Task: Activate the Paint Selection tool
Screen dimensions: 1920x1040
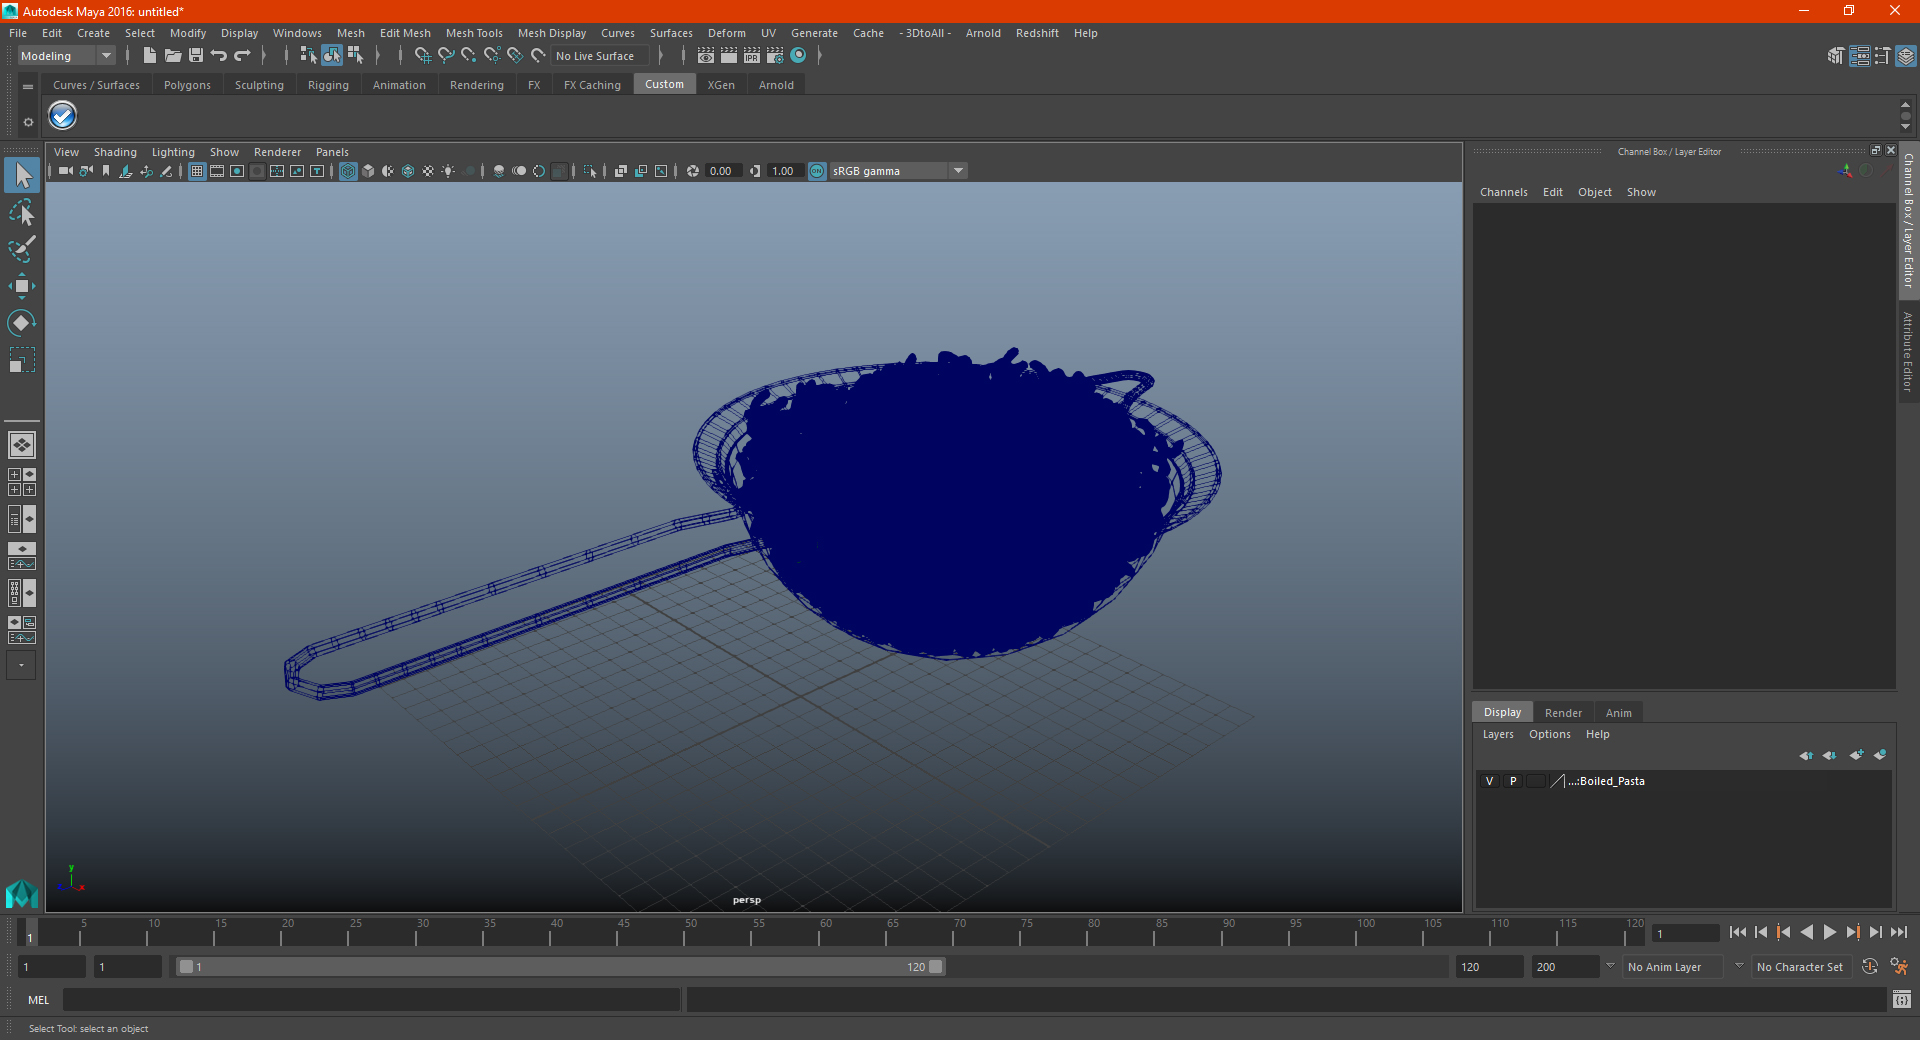Action: pyautogui.click(x=22, y=249)
